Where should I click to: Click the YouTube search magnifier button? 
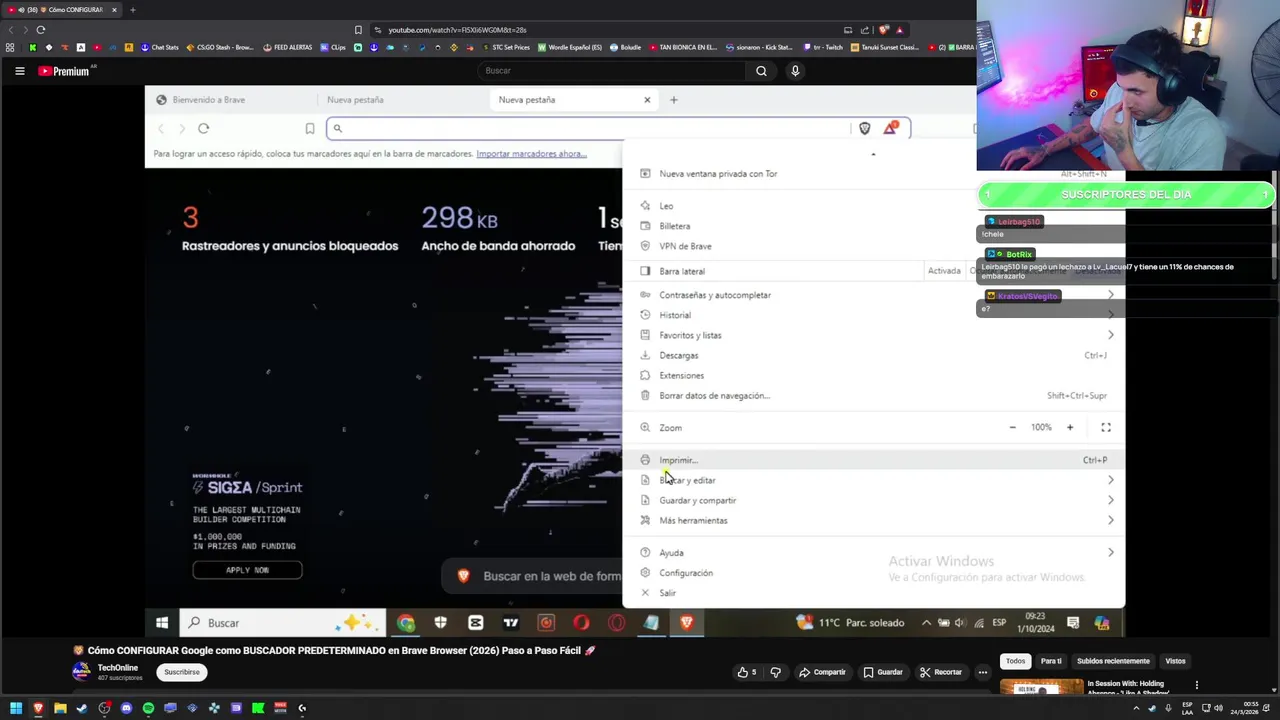point(761,71)
